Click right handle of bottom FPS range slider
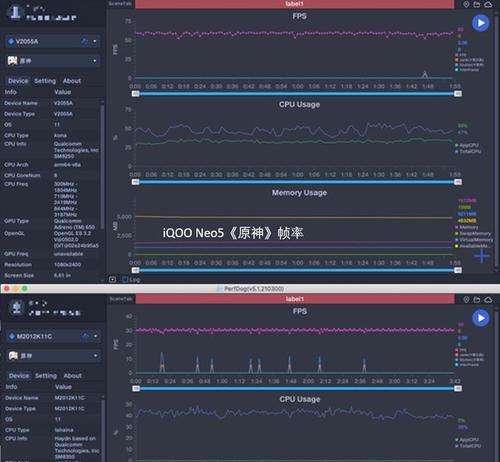 (458, 388)
